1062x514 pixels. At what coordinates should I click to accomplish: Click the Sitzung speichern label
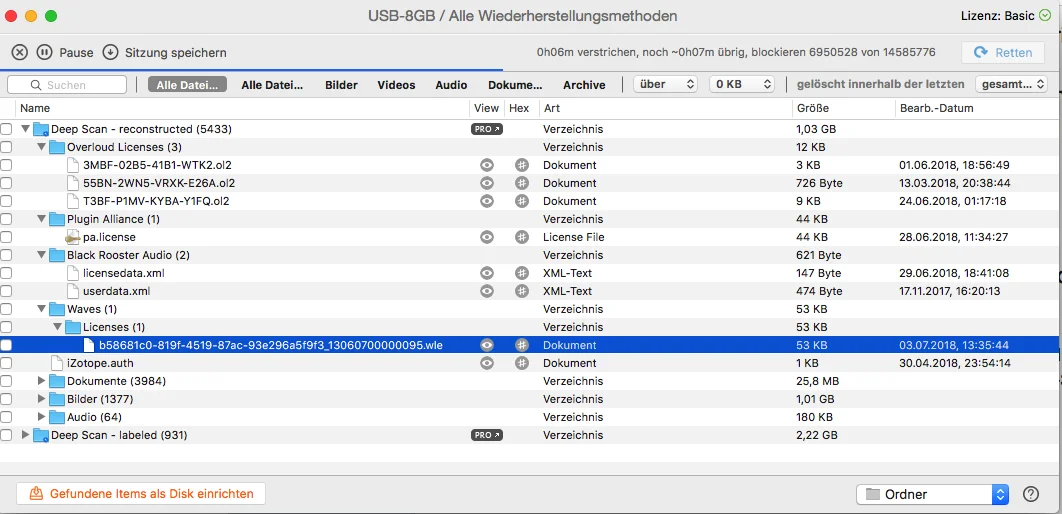[175, 52]
